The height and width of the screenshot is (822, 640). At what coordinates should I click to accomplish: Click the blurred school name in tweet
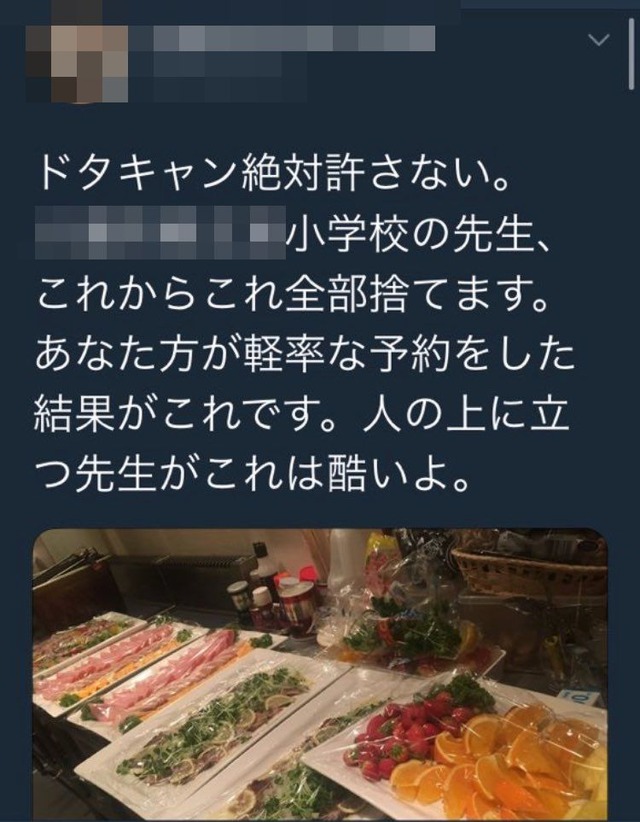(x=160, y=232)
